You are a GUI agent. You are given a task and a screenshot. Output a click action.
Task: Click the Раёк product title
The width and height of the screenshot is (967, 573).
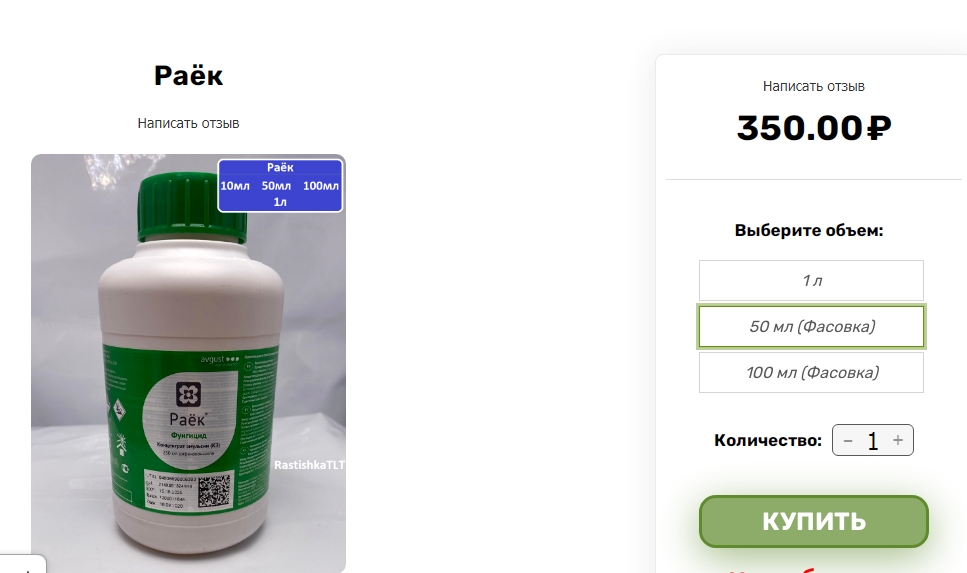coord(188,76)
